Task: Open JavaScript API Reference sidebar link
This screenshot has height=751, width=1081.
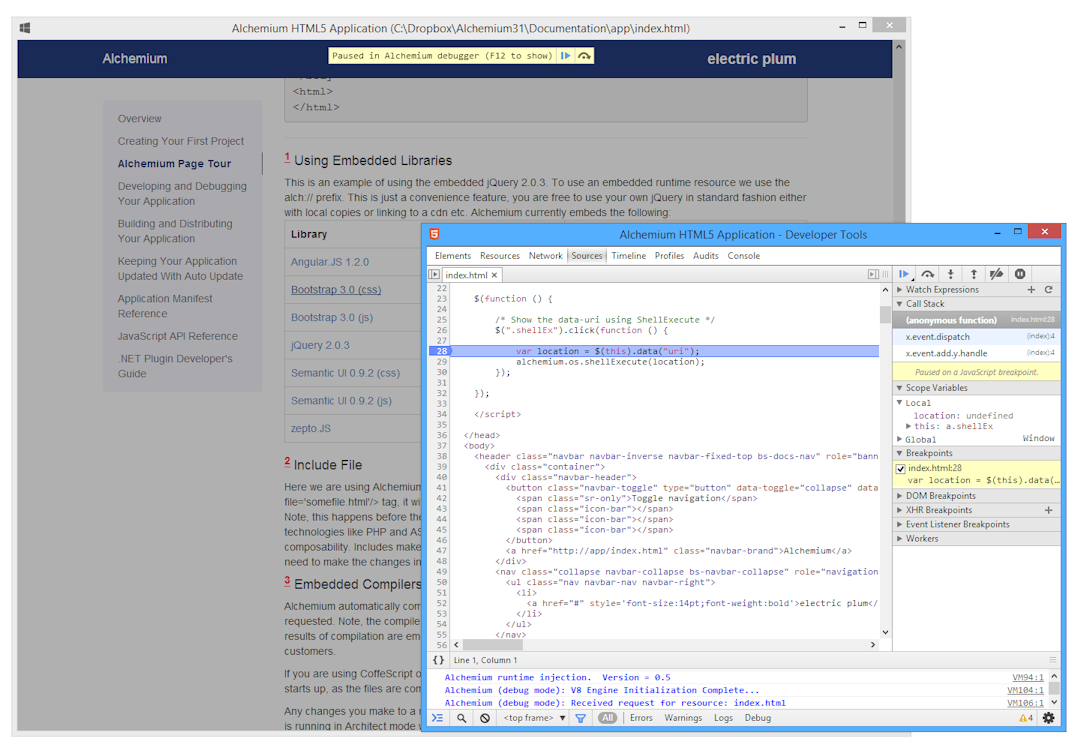Action: pos(177,336)
